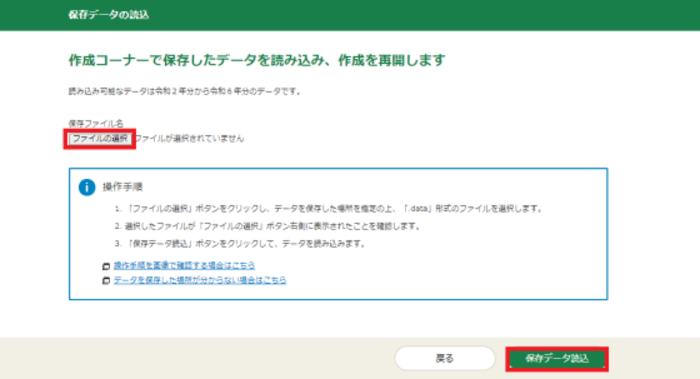Screen dimensions: 700x379
Task: Click the new-window icon before データを保存した場所 link
Action: click(x=106, y=281)
